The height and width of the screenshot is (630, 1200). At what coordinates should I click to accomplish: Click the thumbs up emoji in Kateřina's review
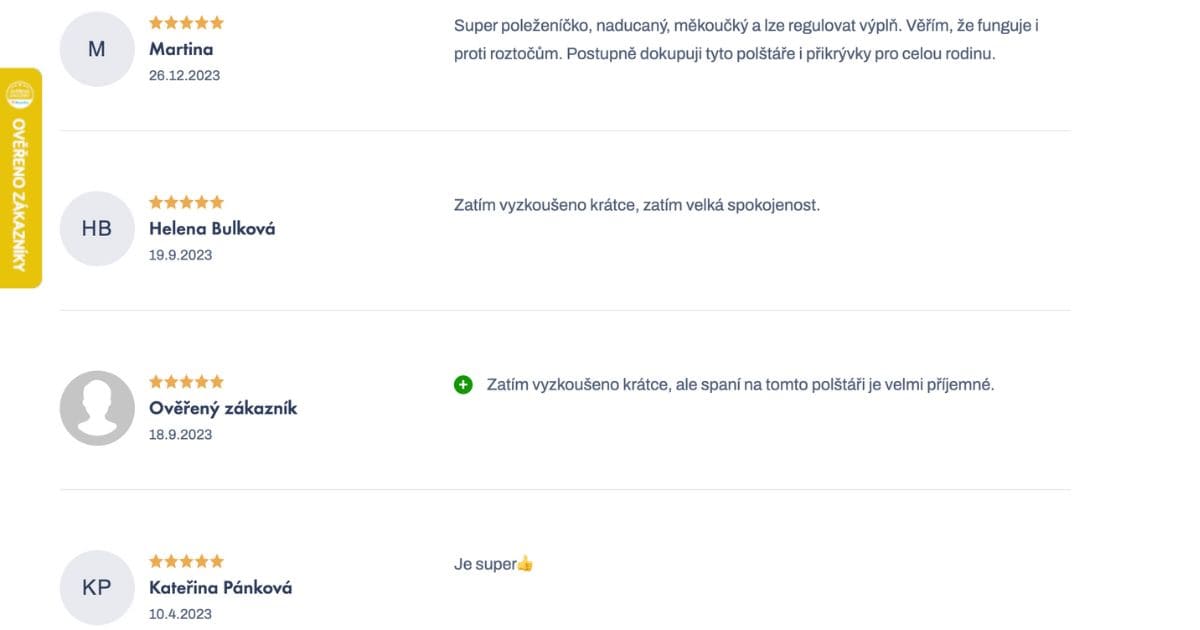point(524,563)
